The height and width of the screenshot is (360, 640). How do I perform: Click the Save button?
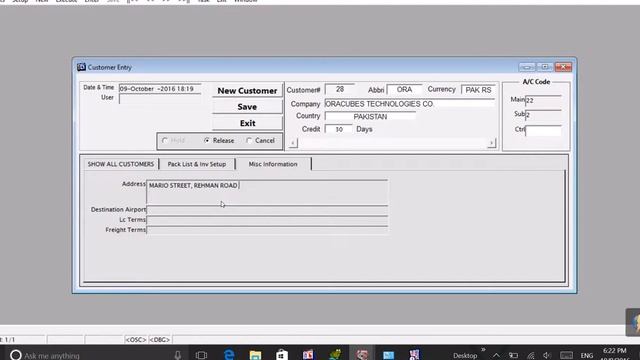[x=247, y=107]
